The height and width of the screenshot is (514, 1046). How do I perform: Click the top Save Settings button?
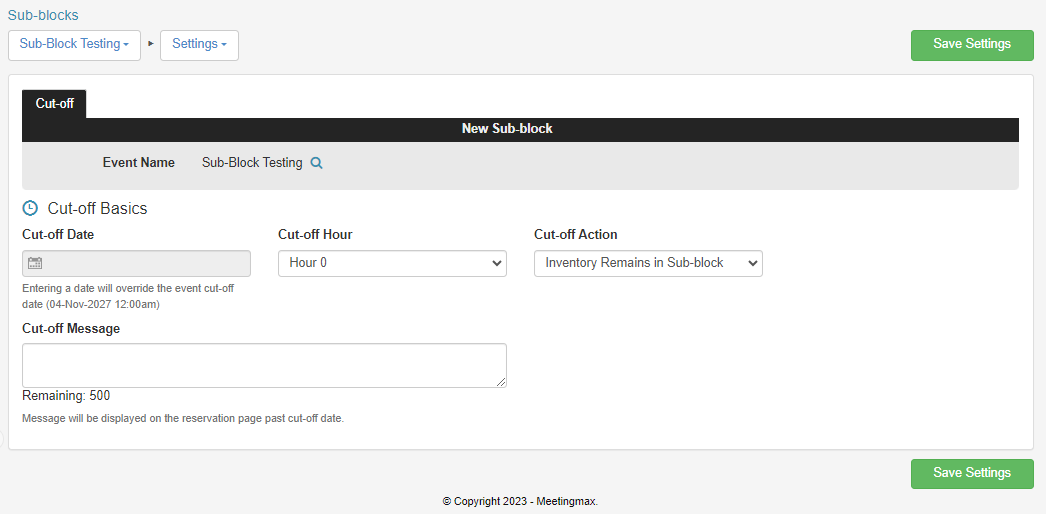[x=972, y=45]
